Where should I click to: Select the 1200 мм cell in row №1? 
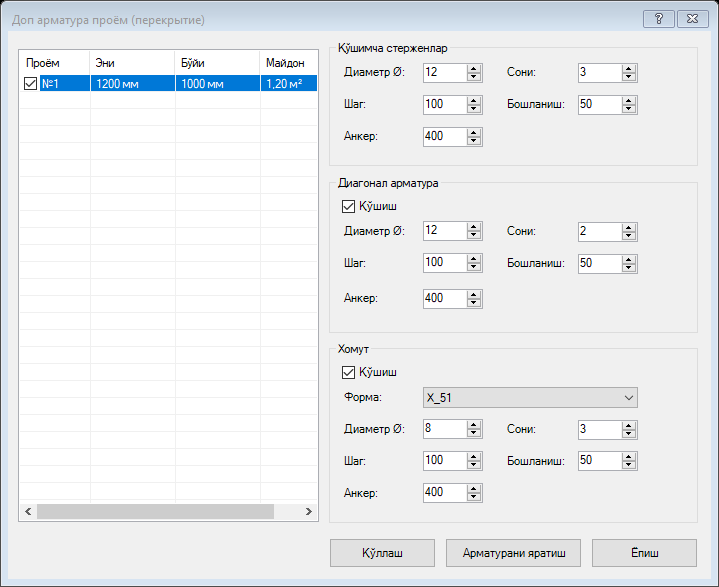[x=133, y=83]
